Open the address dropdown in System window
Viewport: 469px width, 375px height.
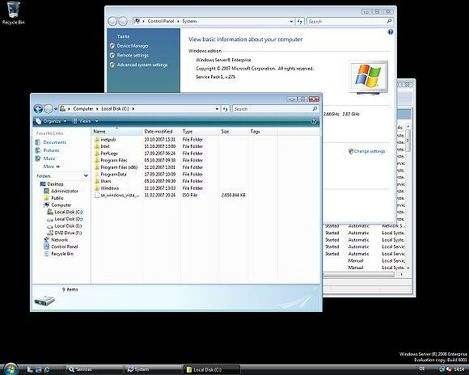[291, 21]
